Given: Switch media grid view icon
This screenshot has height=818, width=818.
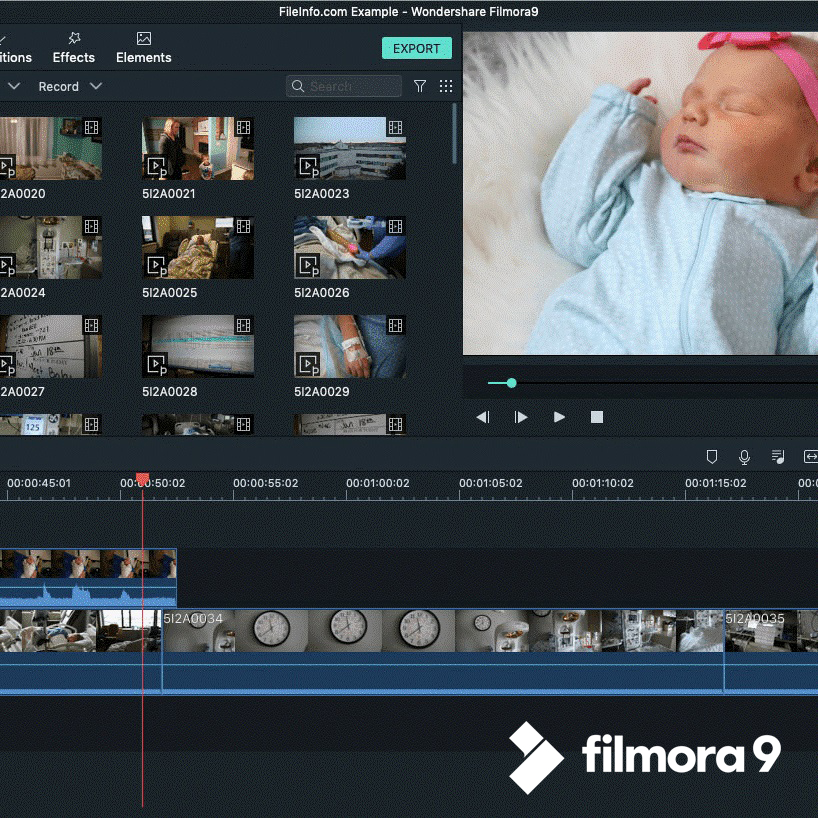Looking at the screenshot, I should click(446, 86).
